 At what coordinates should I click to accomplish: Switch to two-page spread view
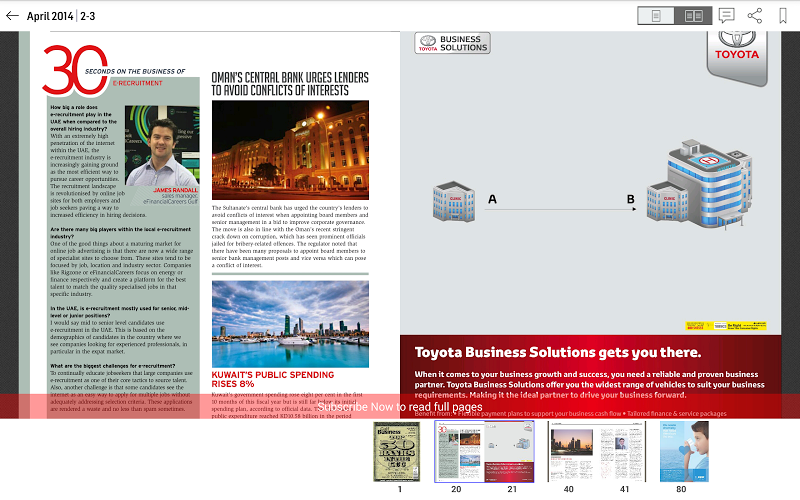tap(693, 16)
